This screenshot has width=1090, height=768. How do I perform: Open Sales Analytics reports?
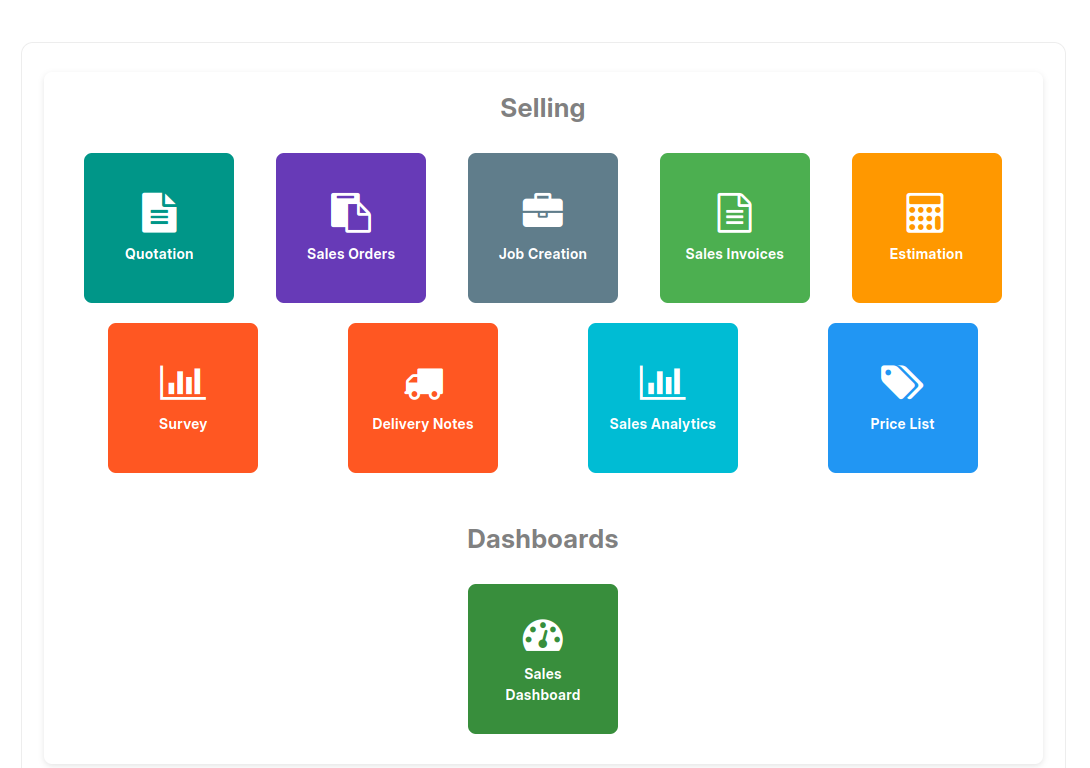pyautogui.click(x=662, y=398)
